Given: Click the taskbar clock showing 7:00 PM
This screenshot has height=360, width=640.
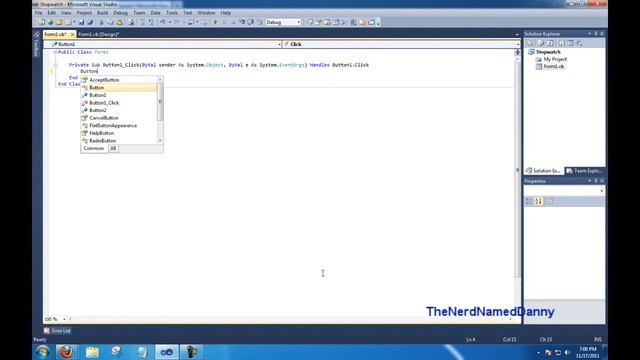Looking at the screenshot, I should click(588, 352).
